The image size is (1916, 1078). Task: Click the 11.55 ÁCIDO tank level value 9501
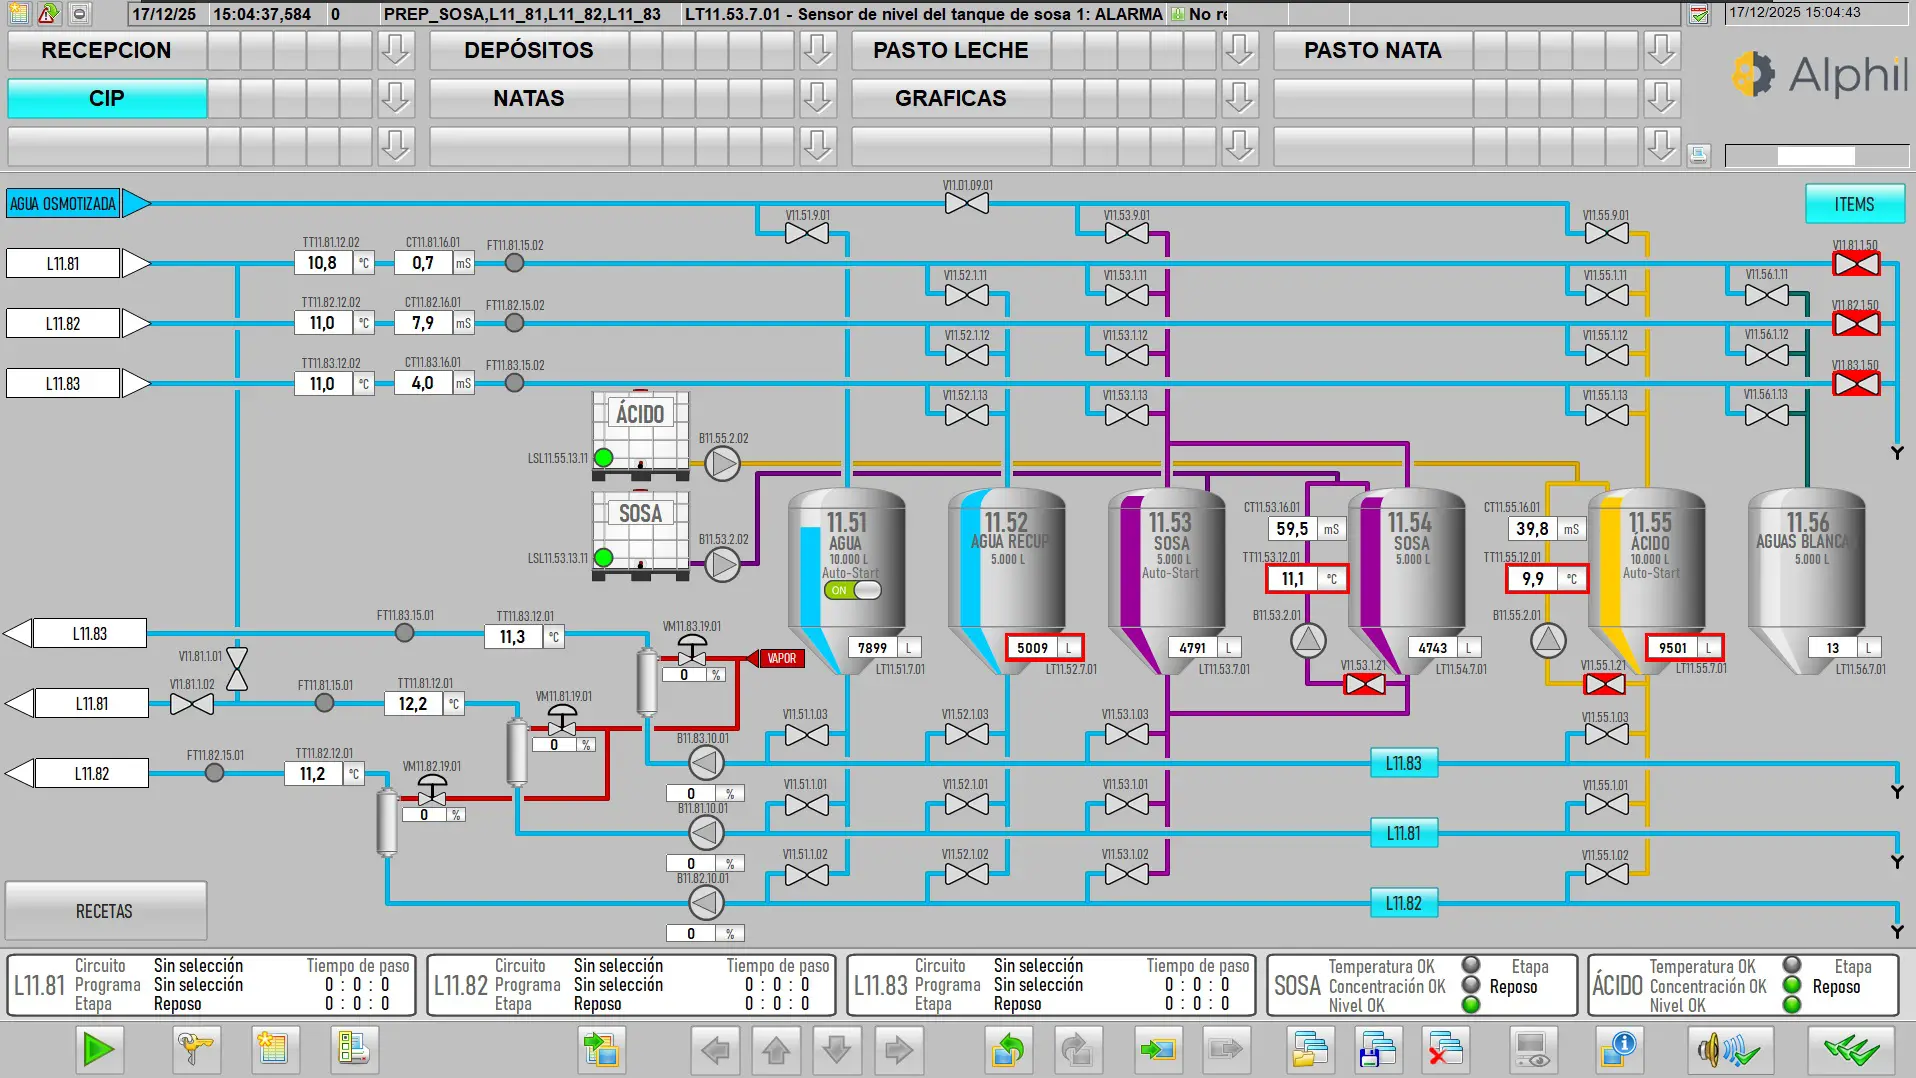(1673, 648)
